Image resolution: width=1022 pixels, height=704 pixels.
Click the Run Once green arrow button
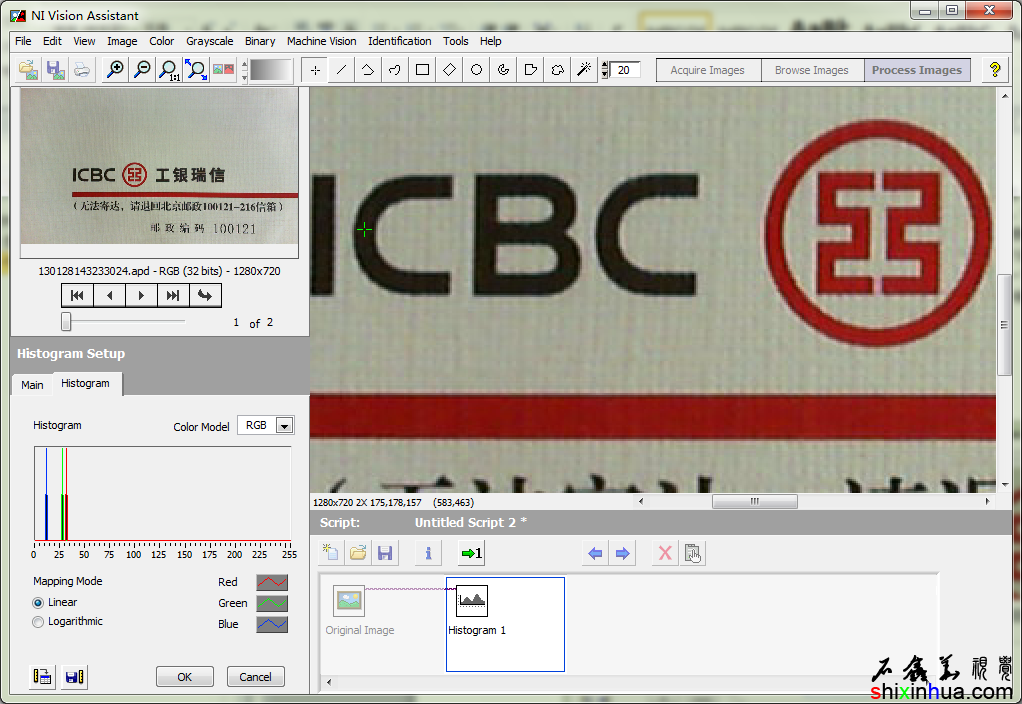(x=471, y=553)
